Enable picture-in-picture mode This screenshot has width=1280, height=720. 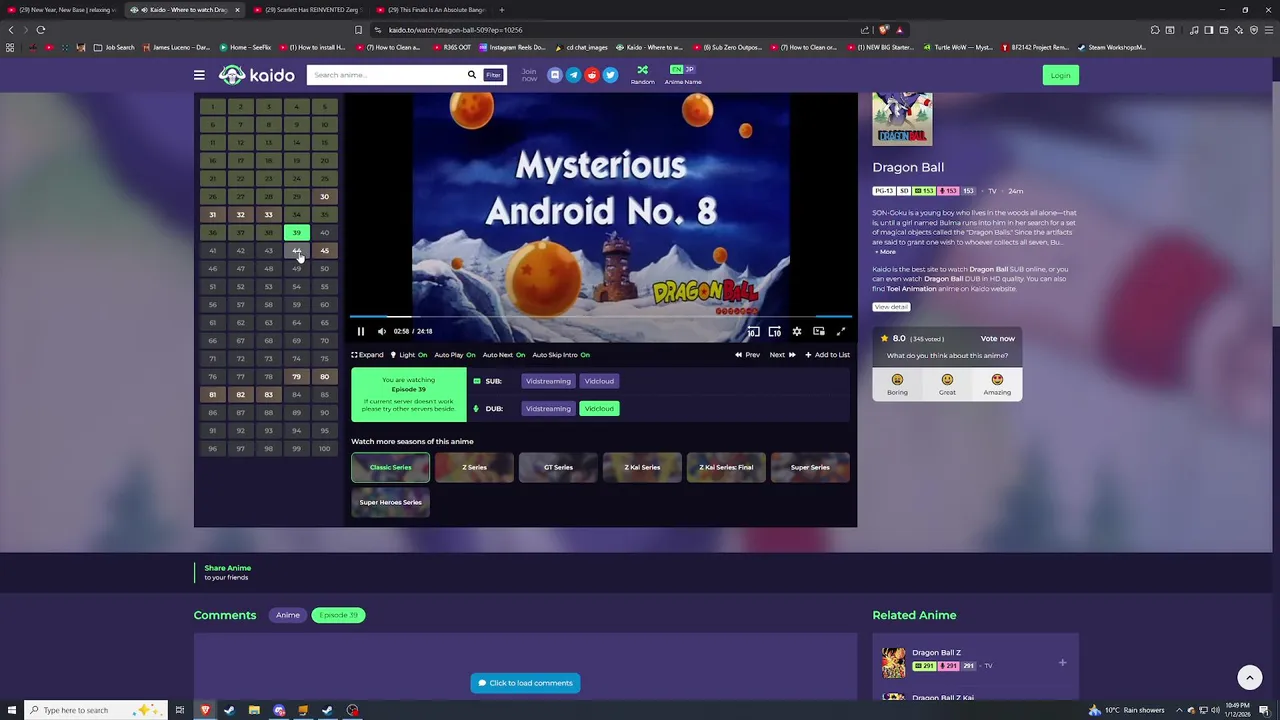819,331
